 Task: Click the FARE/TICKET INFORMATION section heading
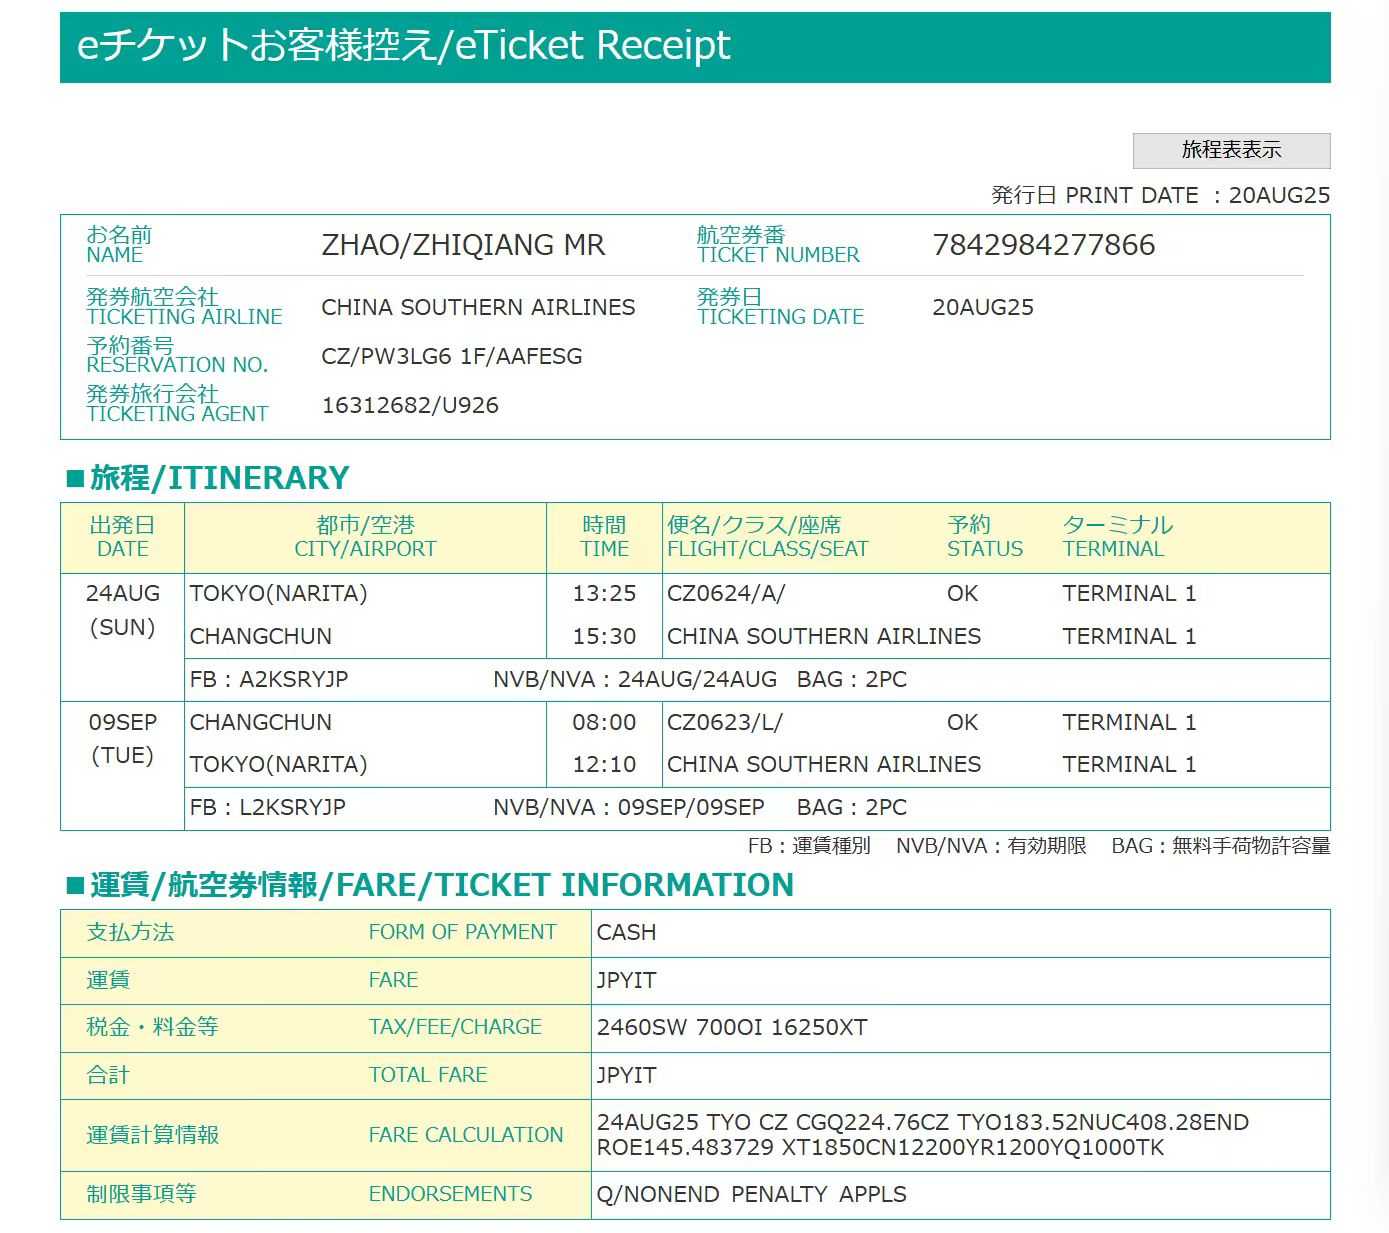point(431,885)
